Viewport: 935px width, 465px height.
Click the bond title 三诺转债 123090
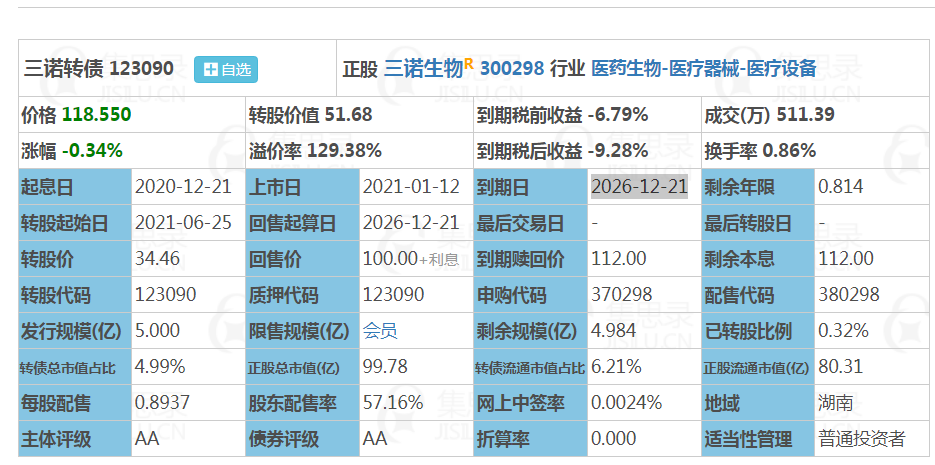(99, 69)
